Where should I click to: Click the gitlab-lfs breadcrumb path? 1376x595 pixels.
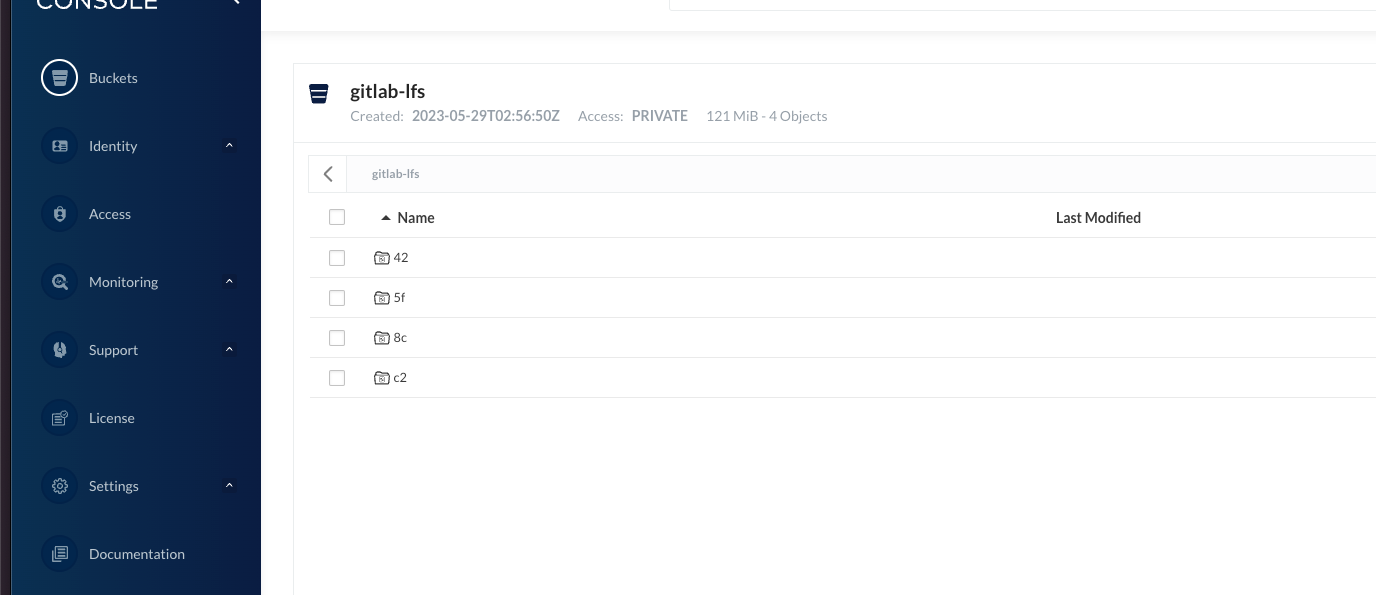[395, 174]
